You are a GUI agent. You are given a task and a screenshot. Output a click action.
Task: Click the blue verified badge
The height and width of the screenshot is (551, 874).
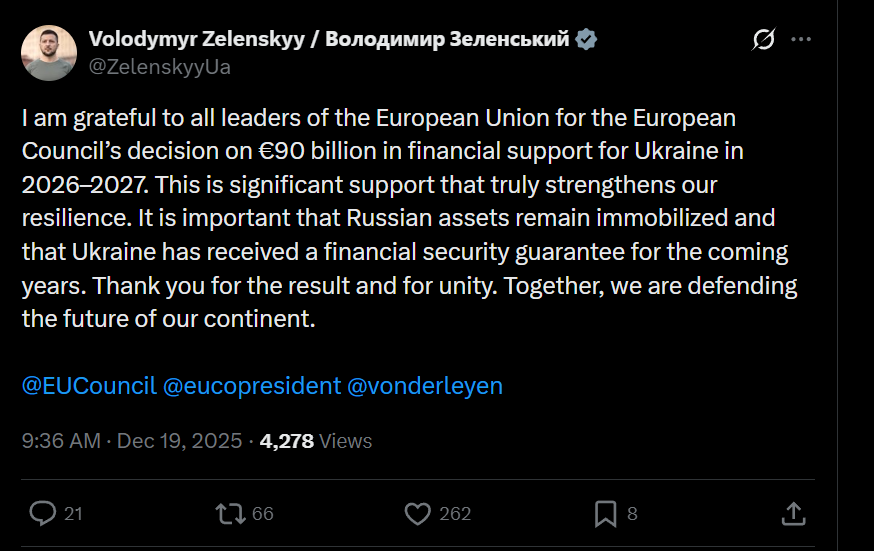(586, 39)
